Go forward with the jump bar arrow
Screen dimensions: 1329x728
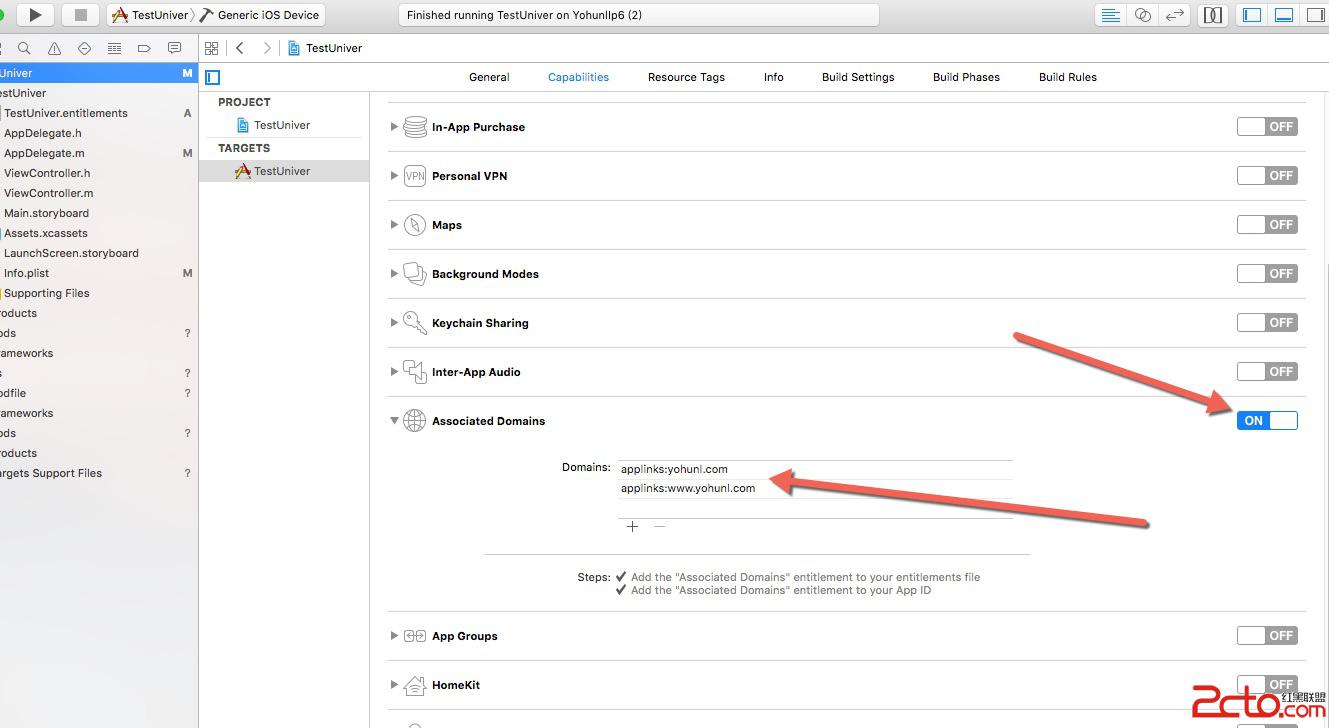267,48
